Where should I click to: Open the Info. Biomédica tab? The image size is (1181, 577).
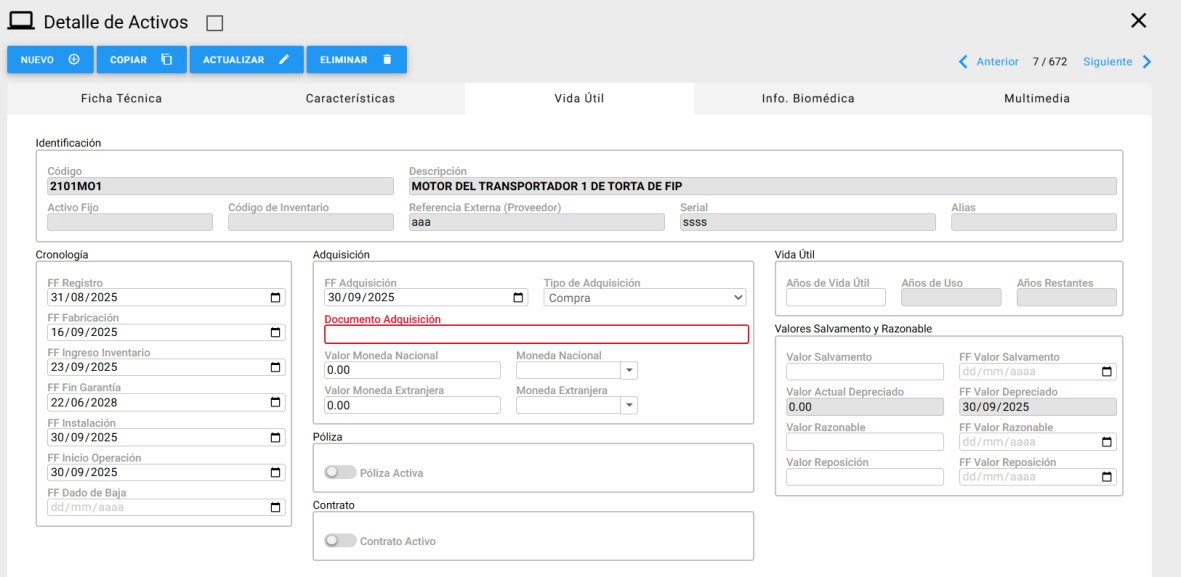808,98
